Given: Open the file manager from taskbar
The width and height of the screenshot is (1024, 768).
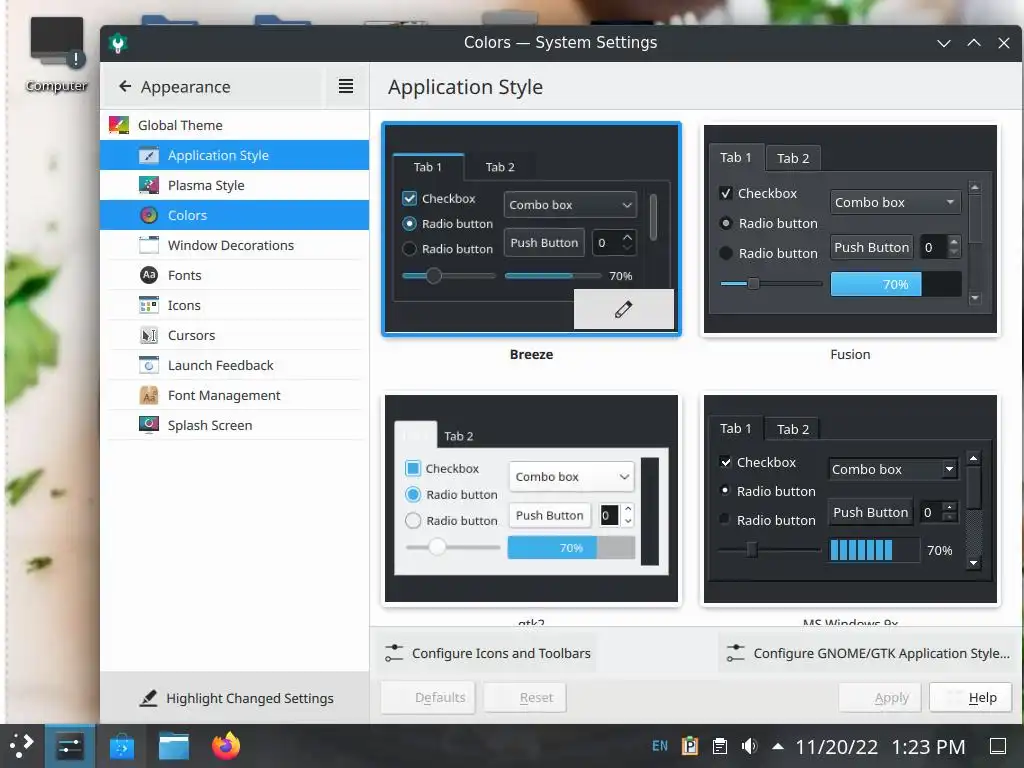Looking at the screenshot, I should coord(174,746).
